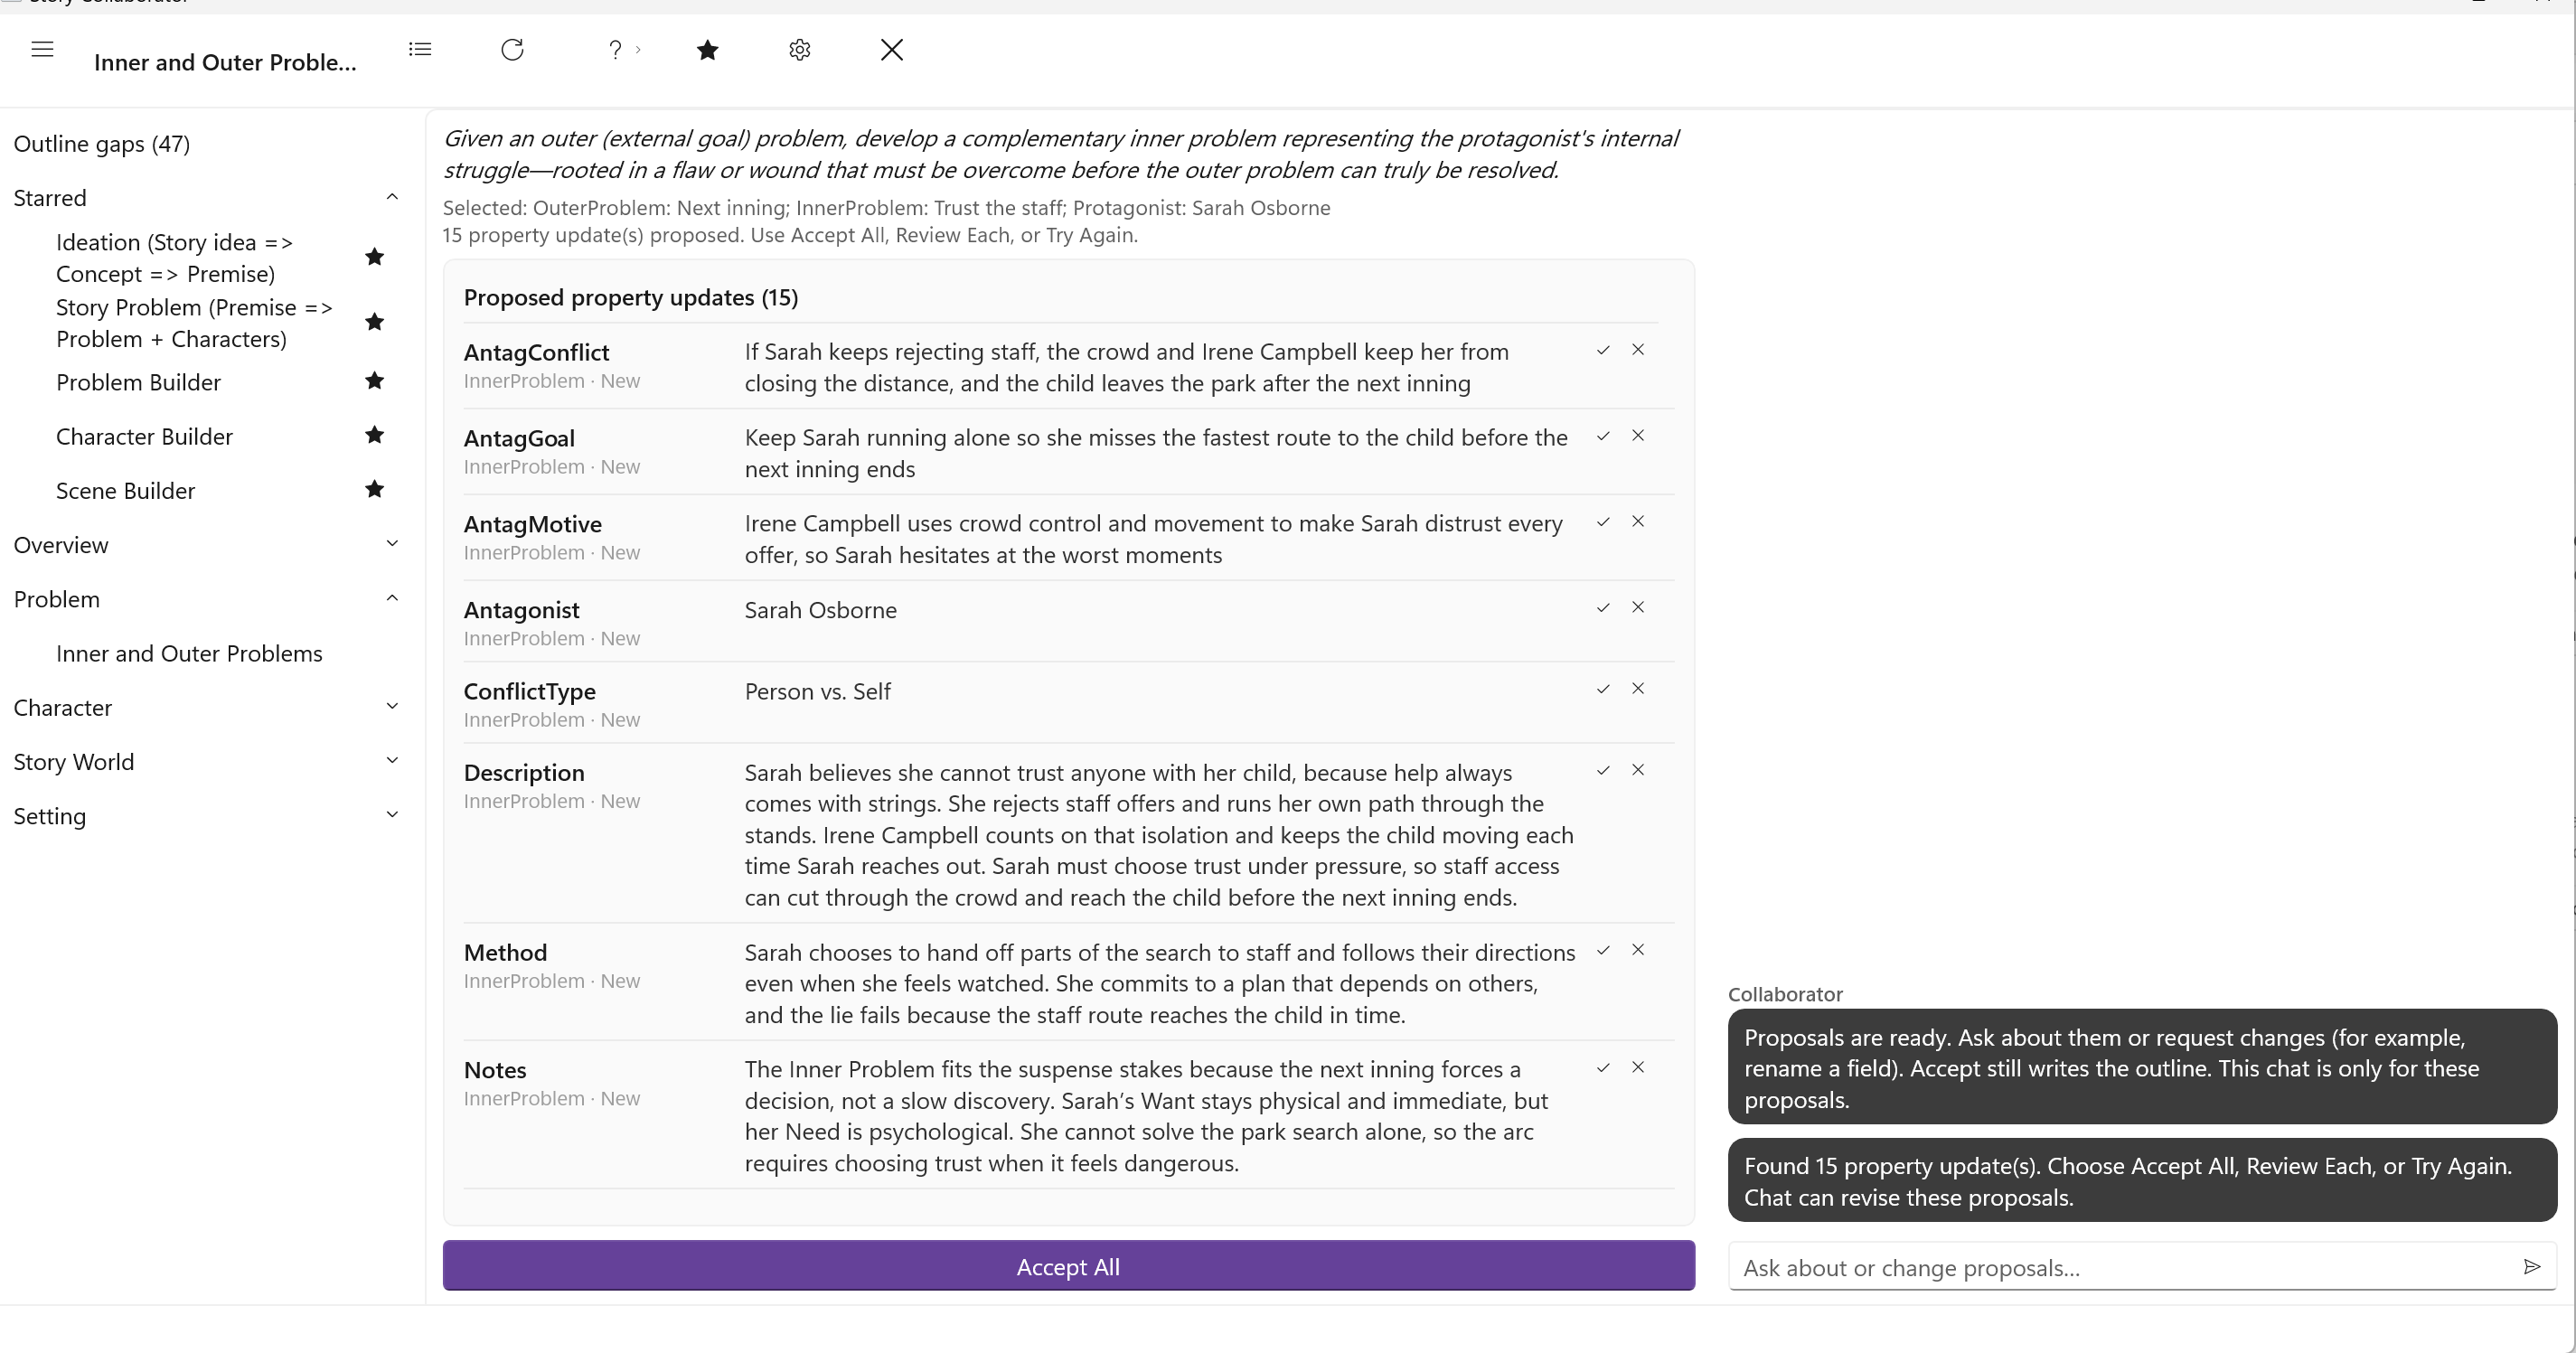This screenshot has width=2576, height=1353.
Task: Accept the ConflictType proposal checkmark
Action: pos(1603,689)
